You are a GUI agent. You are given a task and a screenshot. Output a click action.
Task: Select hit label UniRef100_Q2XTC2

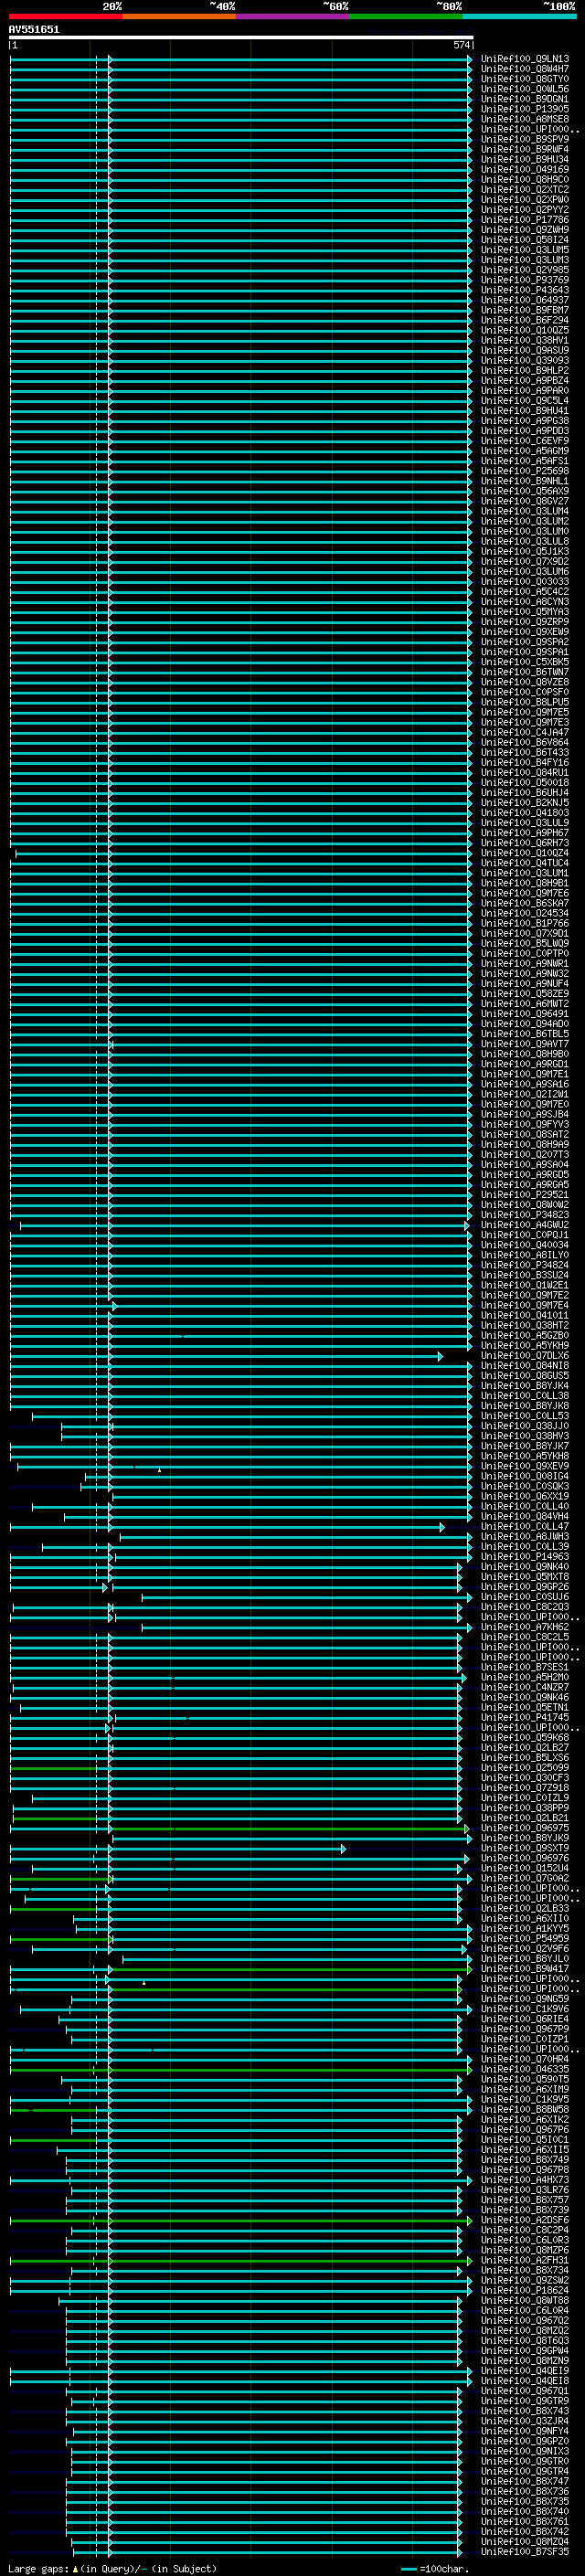pyautogui.click(x=525, y=189)
